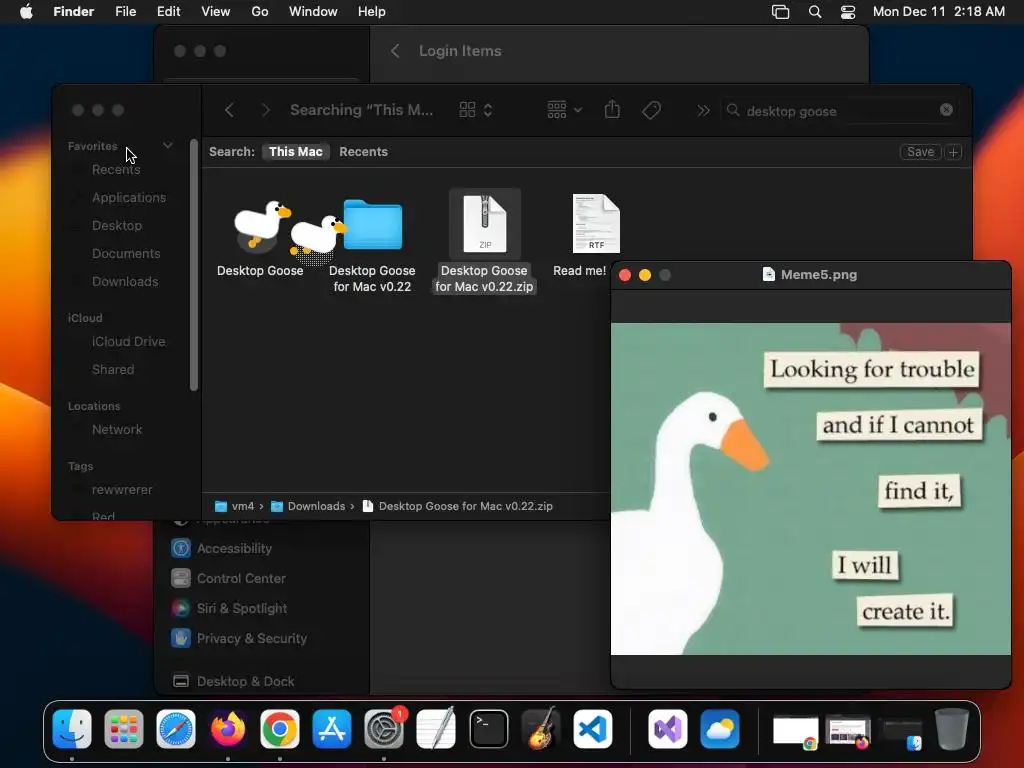Open Desktop in Finder sidebar

pos(117,226)
